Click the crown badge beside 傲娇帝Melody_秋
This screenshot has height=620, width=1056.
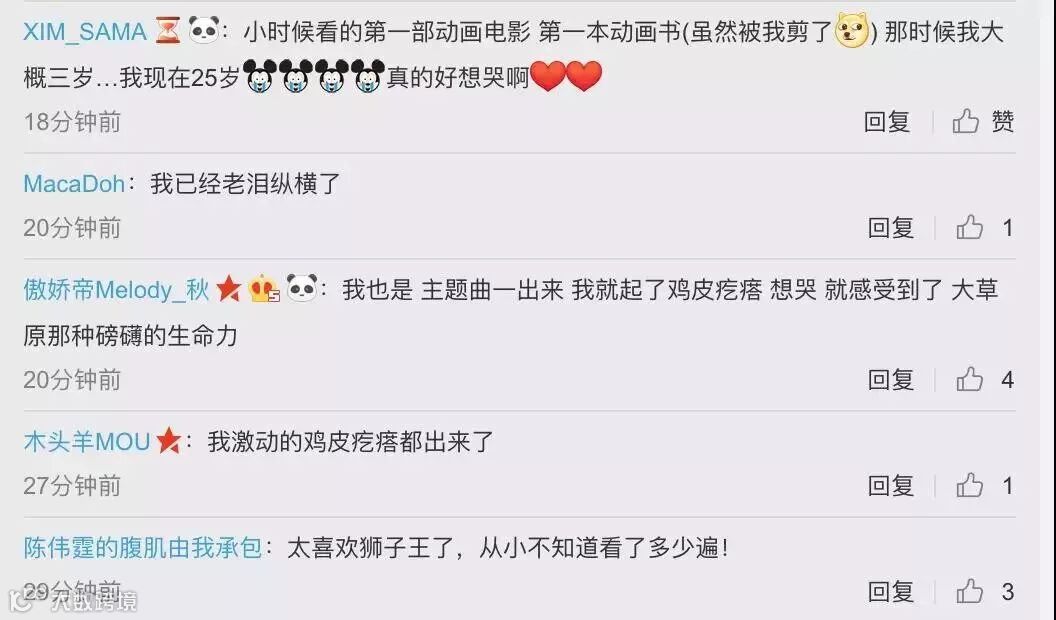coord(264,289)
